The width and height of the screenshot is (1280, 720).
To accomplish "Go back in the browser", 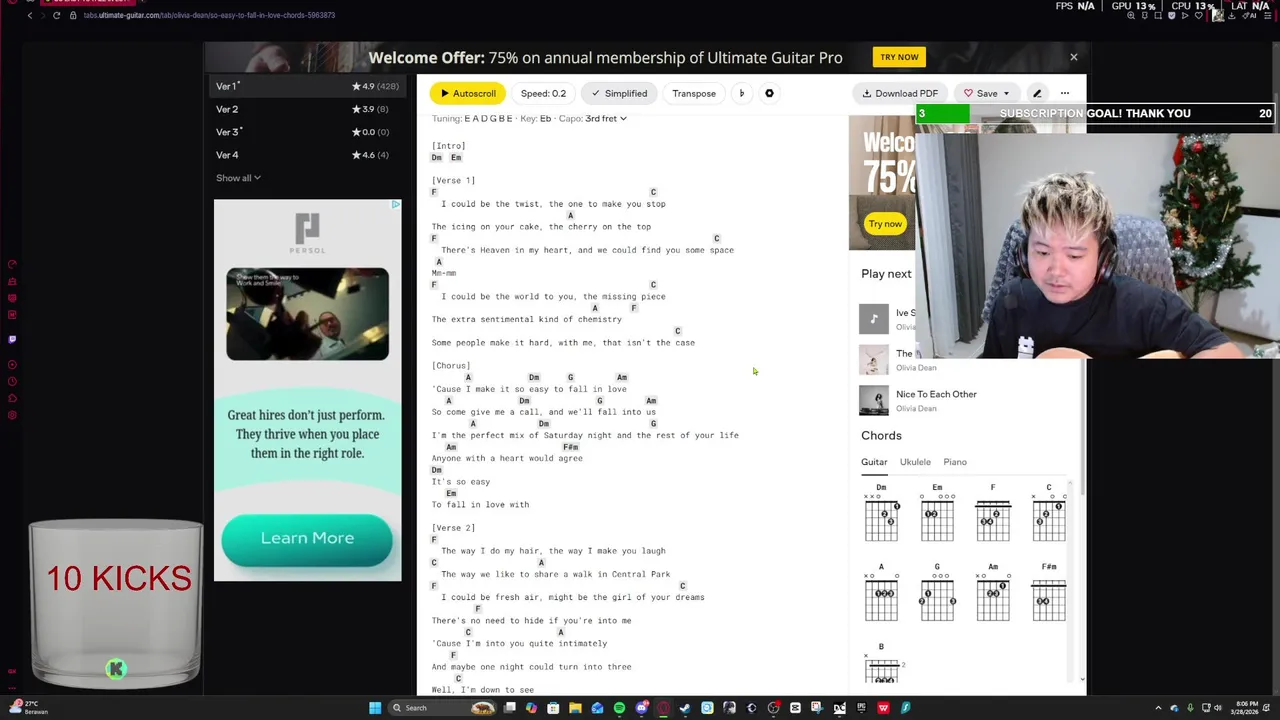I will [x=30, y=15].
